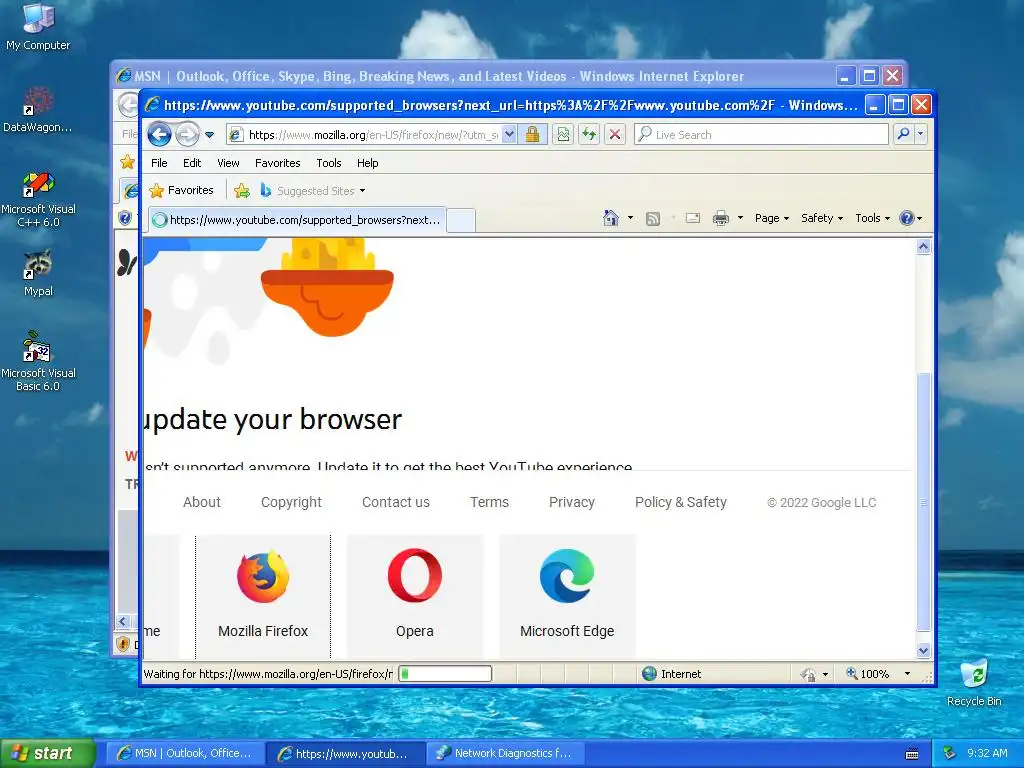Screen dimensions: 1024x768
Task: Click the Refresh page icon
Action: [589, 135]
